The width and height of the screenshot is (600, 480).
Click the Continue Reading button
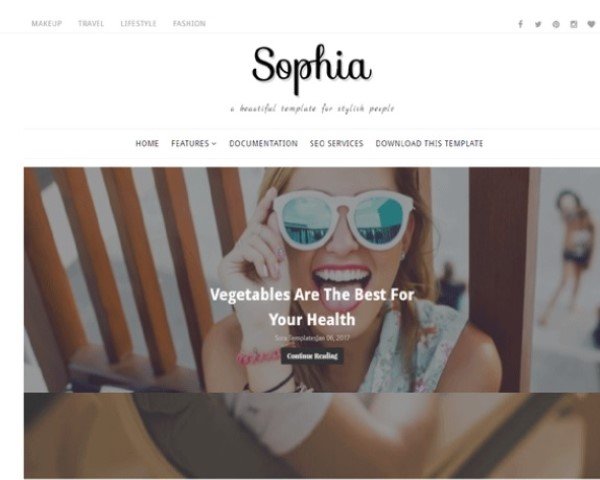[312, 356]
